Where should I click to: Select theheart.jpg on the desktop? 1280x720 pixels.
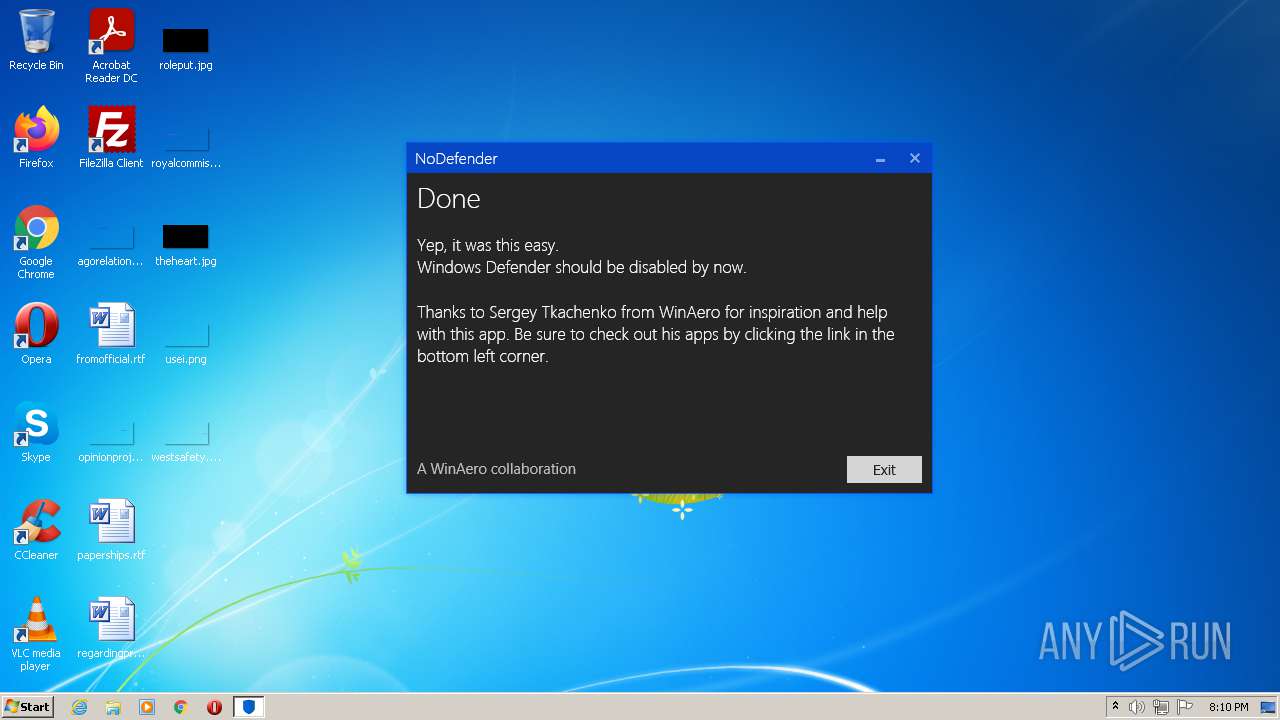pos(186,244)
